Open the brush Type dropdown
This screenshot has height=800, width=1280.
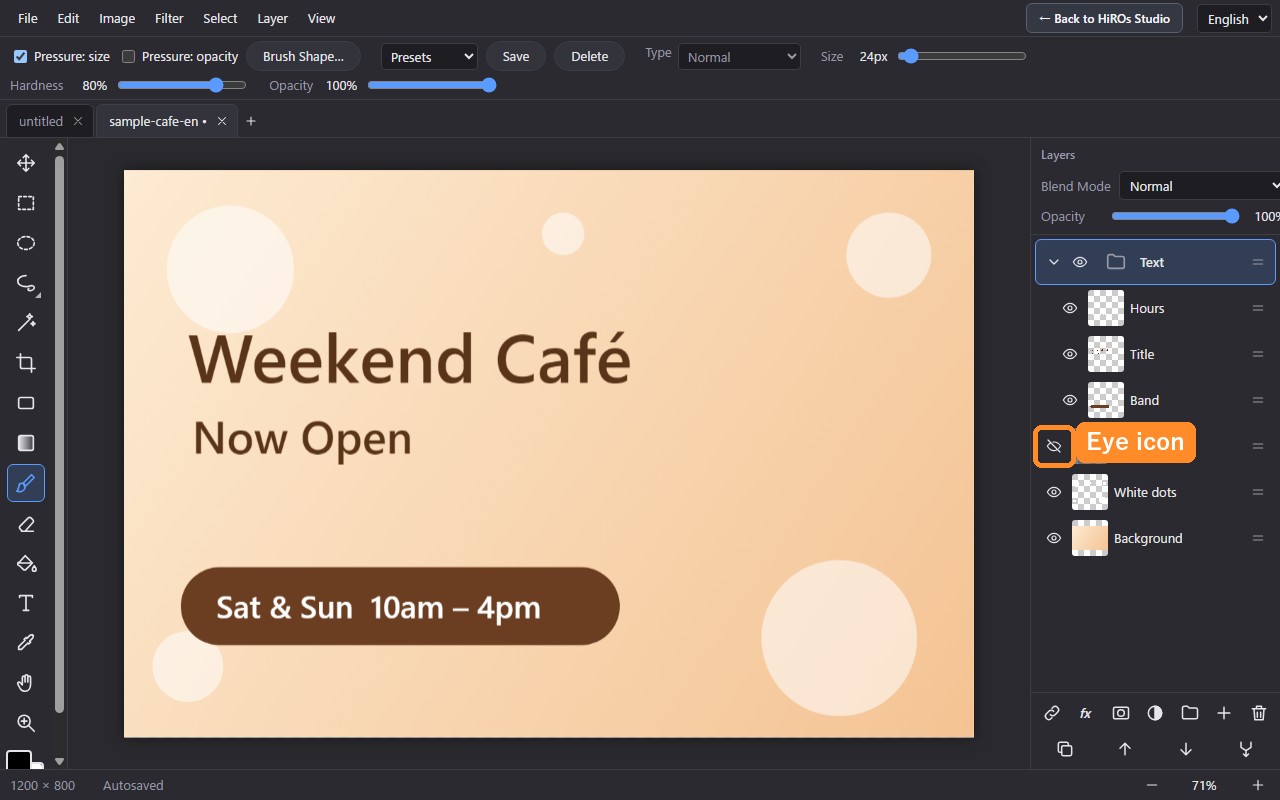[739, 57]
